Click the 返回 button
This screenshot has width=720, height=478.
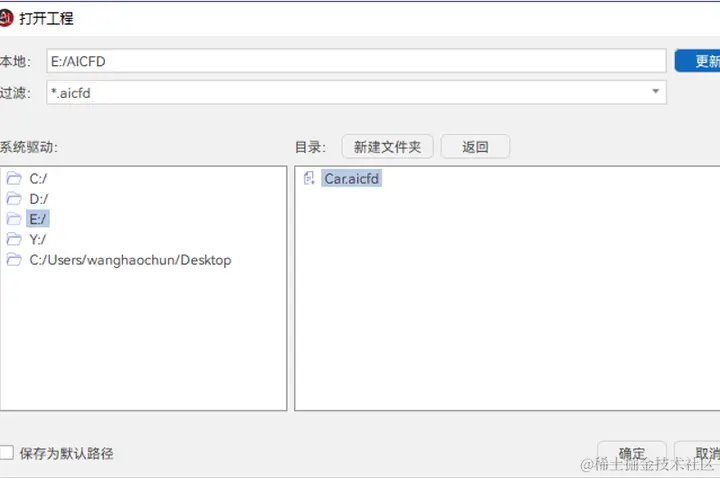[x=475, y=147]
